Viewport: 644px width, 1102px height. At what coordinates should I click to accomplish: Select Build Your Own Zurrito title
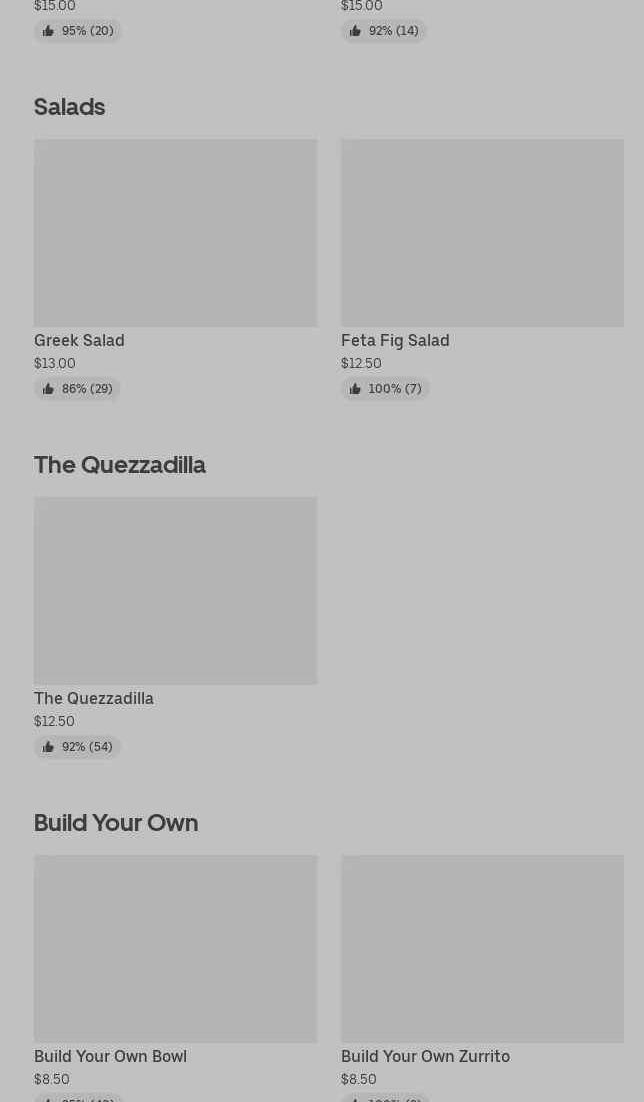pyautogui.click(x=425, y=1057)
